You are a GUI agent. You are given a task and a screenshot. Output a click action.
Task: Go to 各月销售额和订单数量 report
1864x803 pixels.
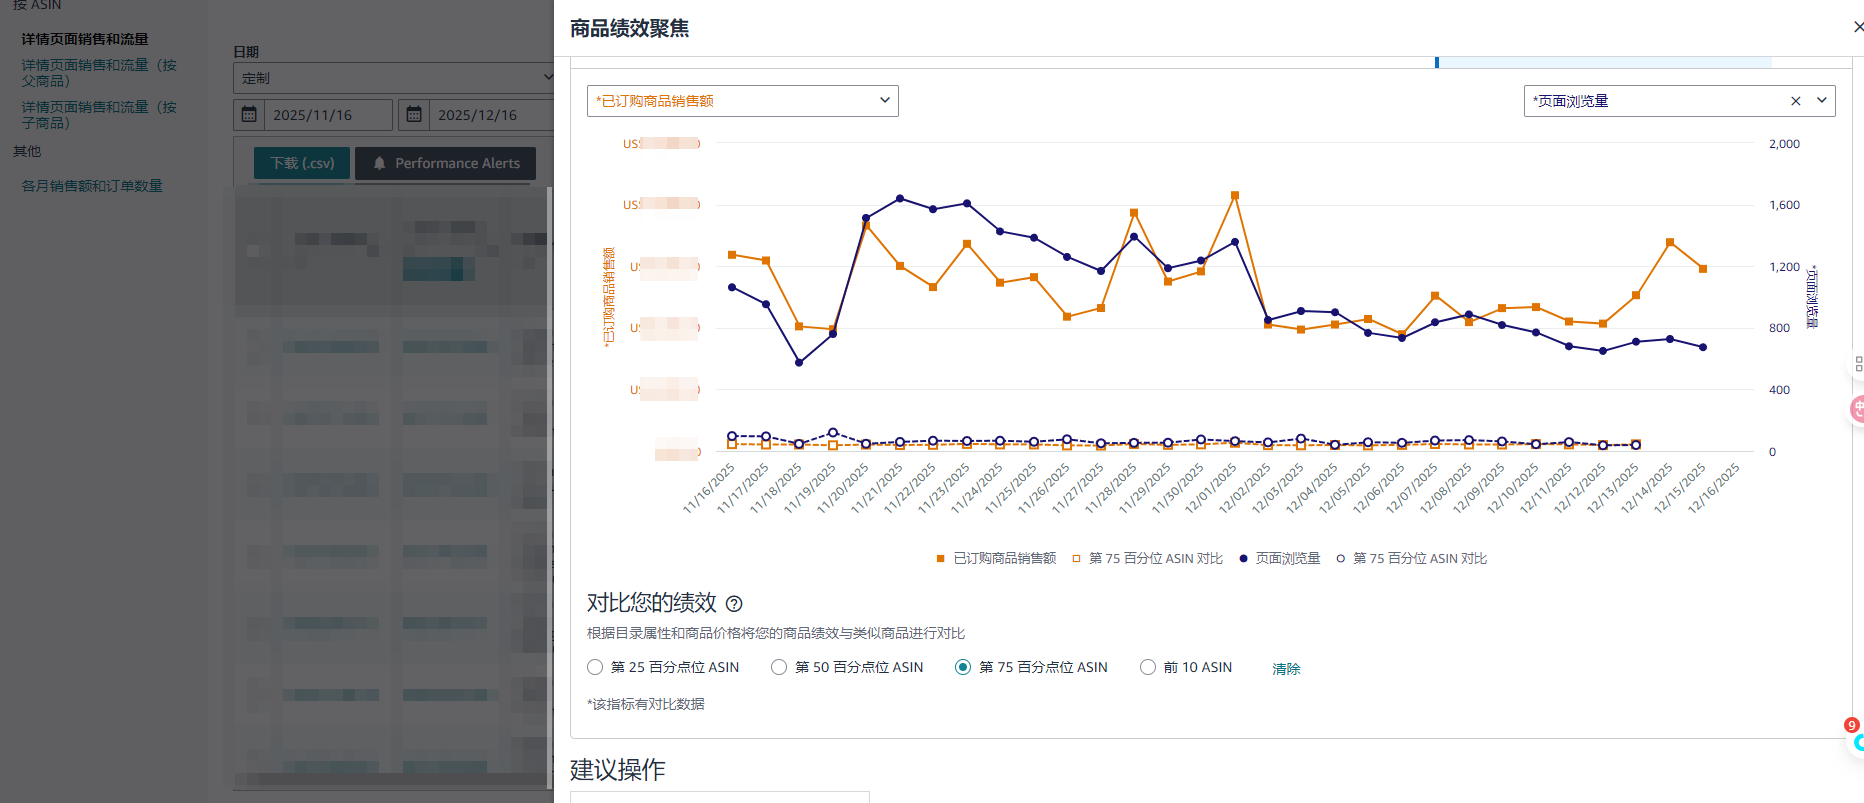click(92, 186)
